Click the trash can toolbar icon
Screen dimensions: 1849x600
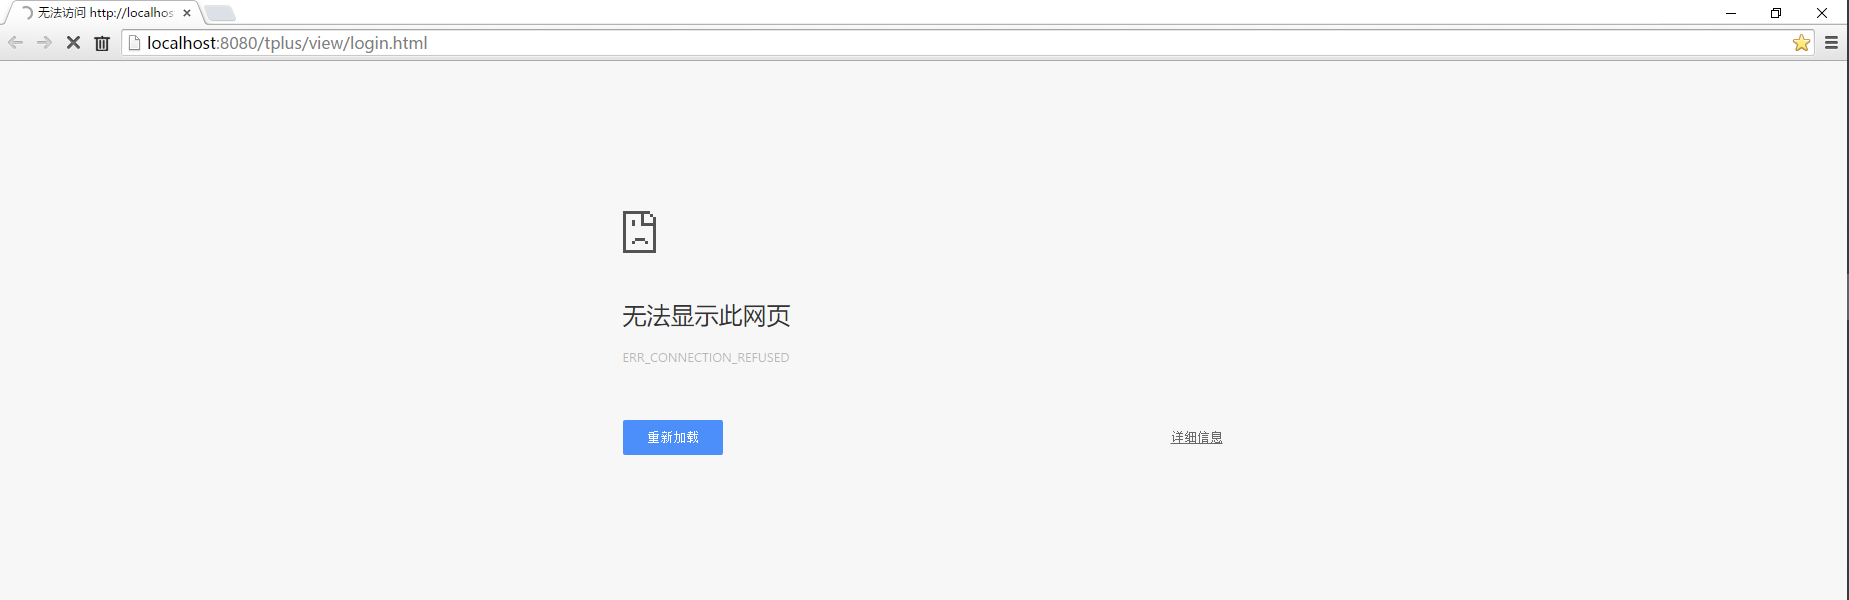[102, 43]
